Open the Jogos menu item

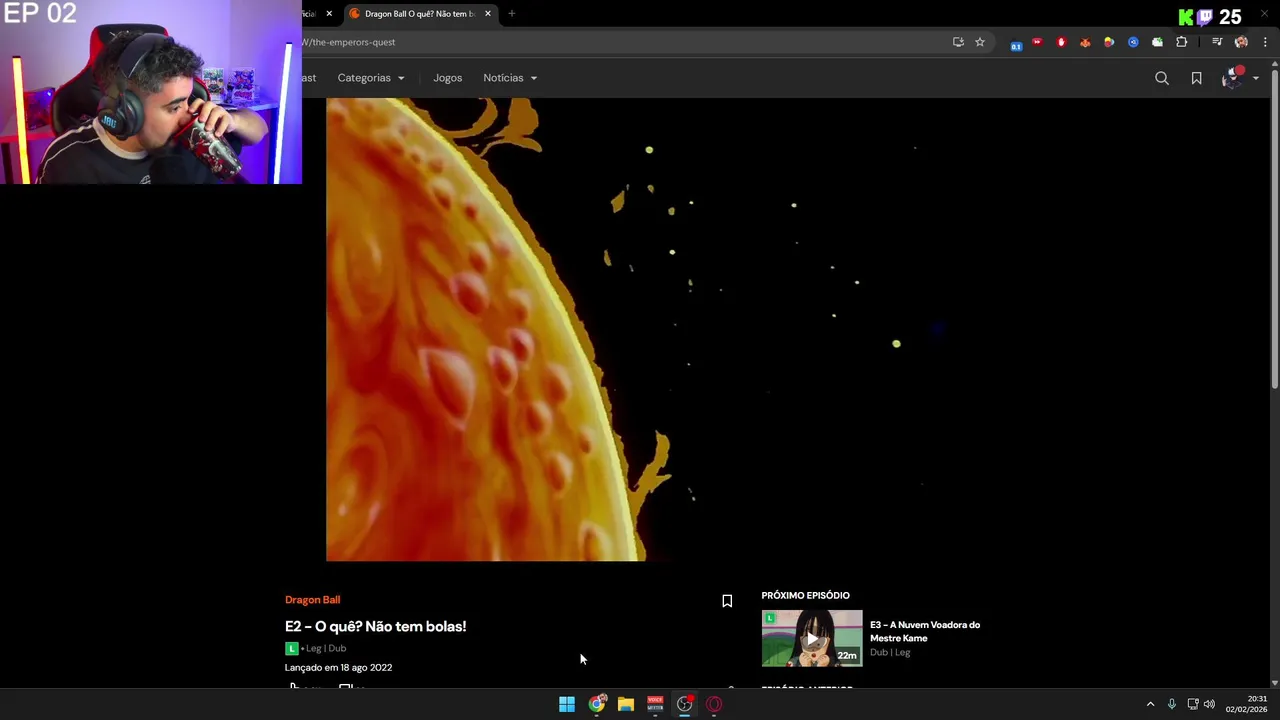(447, 78)
